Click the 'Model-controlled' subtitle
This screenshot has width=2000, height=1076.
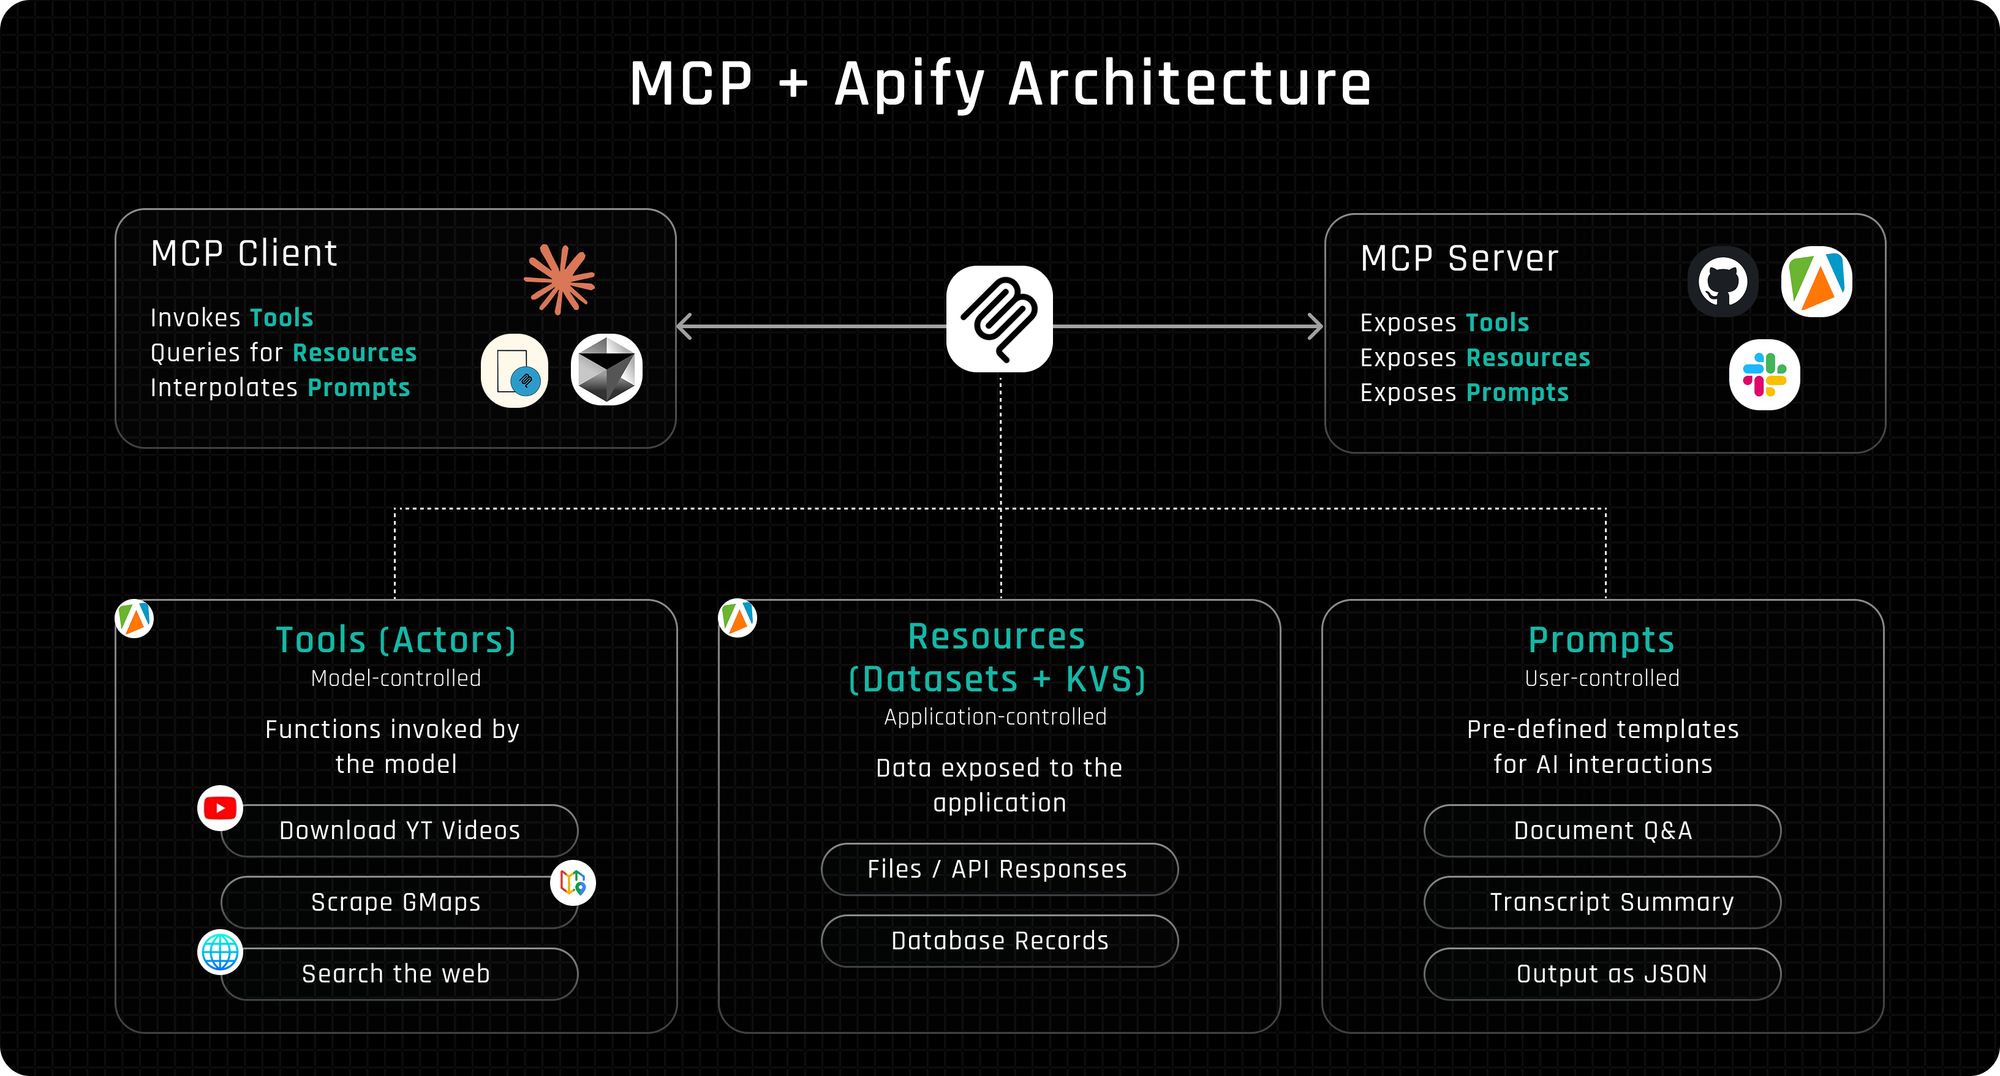coord(396,678)
